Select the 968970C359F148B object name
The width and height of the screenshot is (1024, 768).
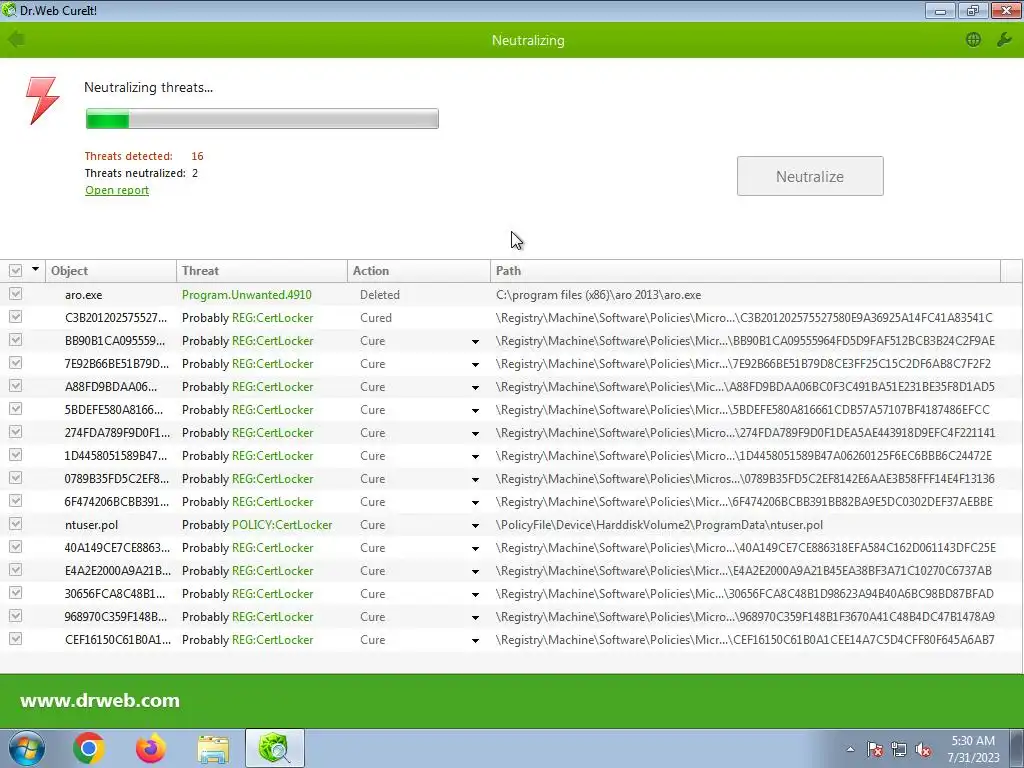116,616
